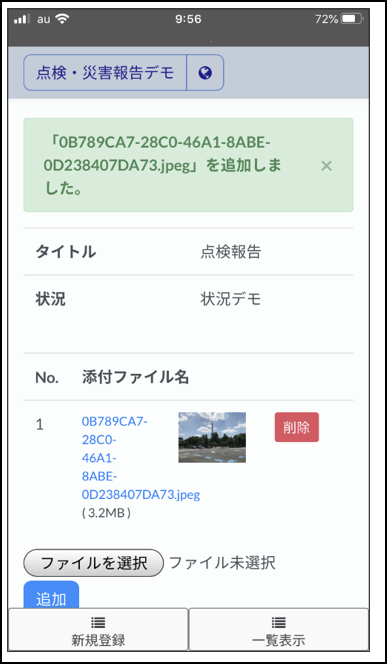
Task: Click the blue 追加 button
Action: point(51,595)
